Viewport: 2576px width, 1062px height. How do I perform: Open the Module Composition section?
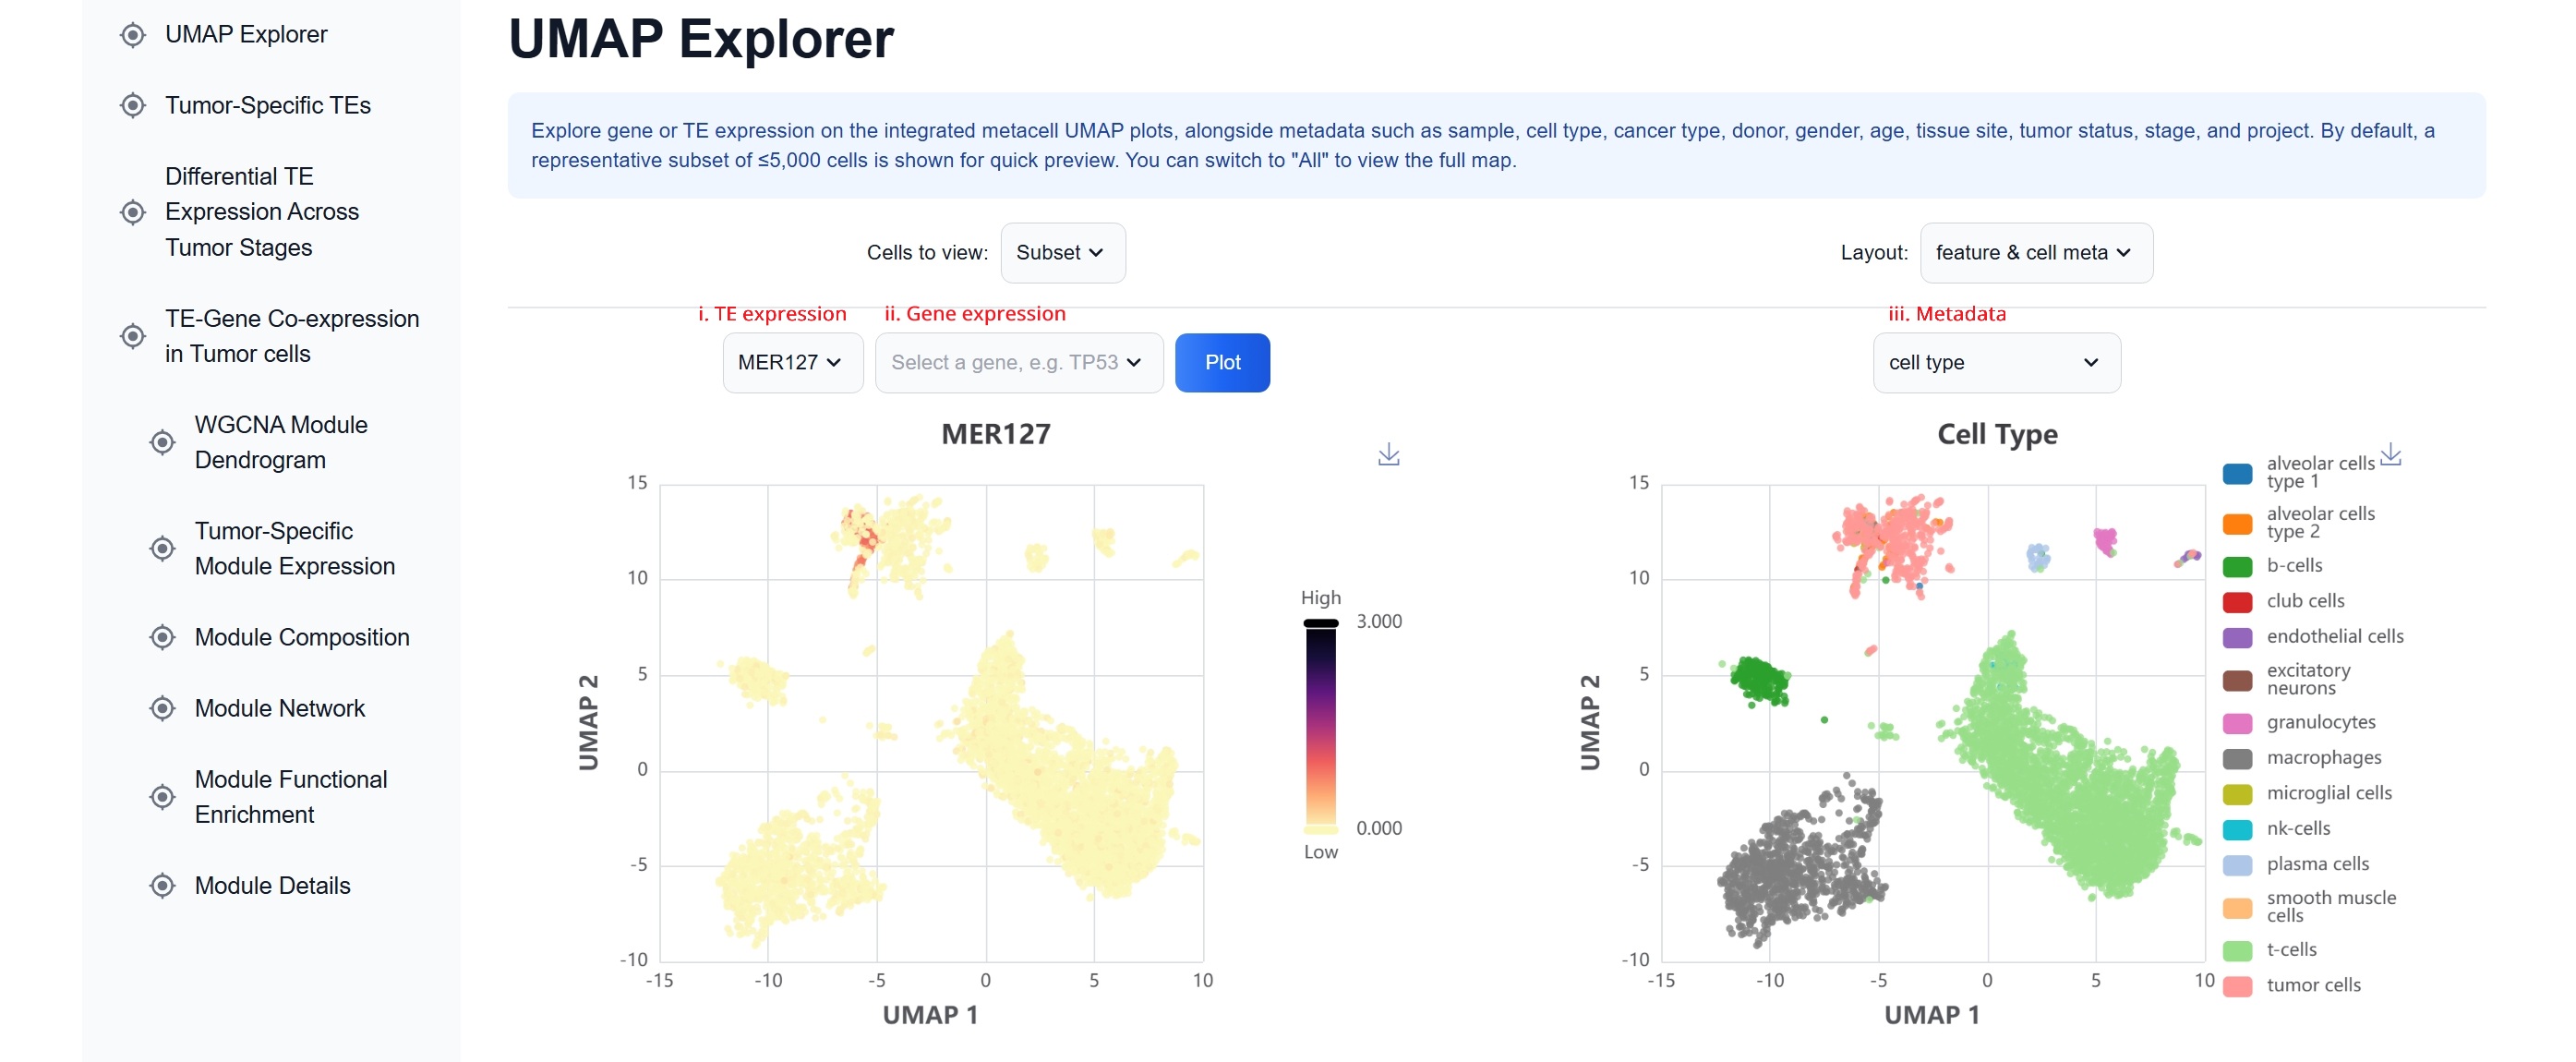(302, 636)
